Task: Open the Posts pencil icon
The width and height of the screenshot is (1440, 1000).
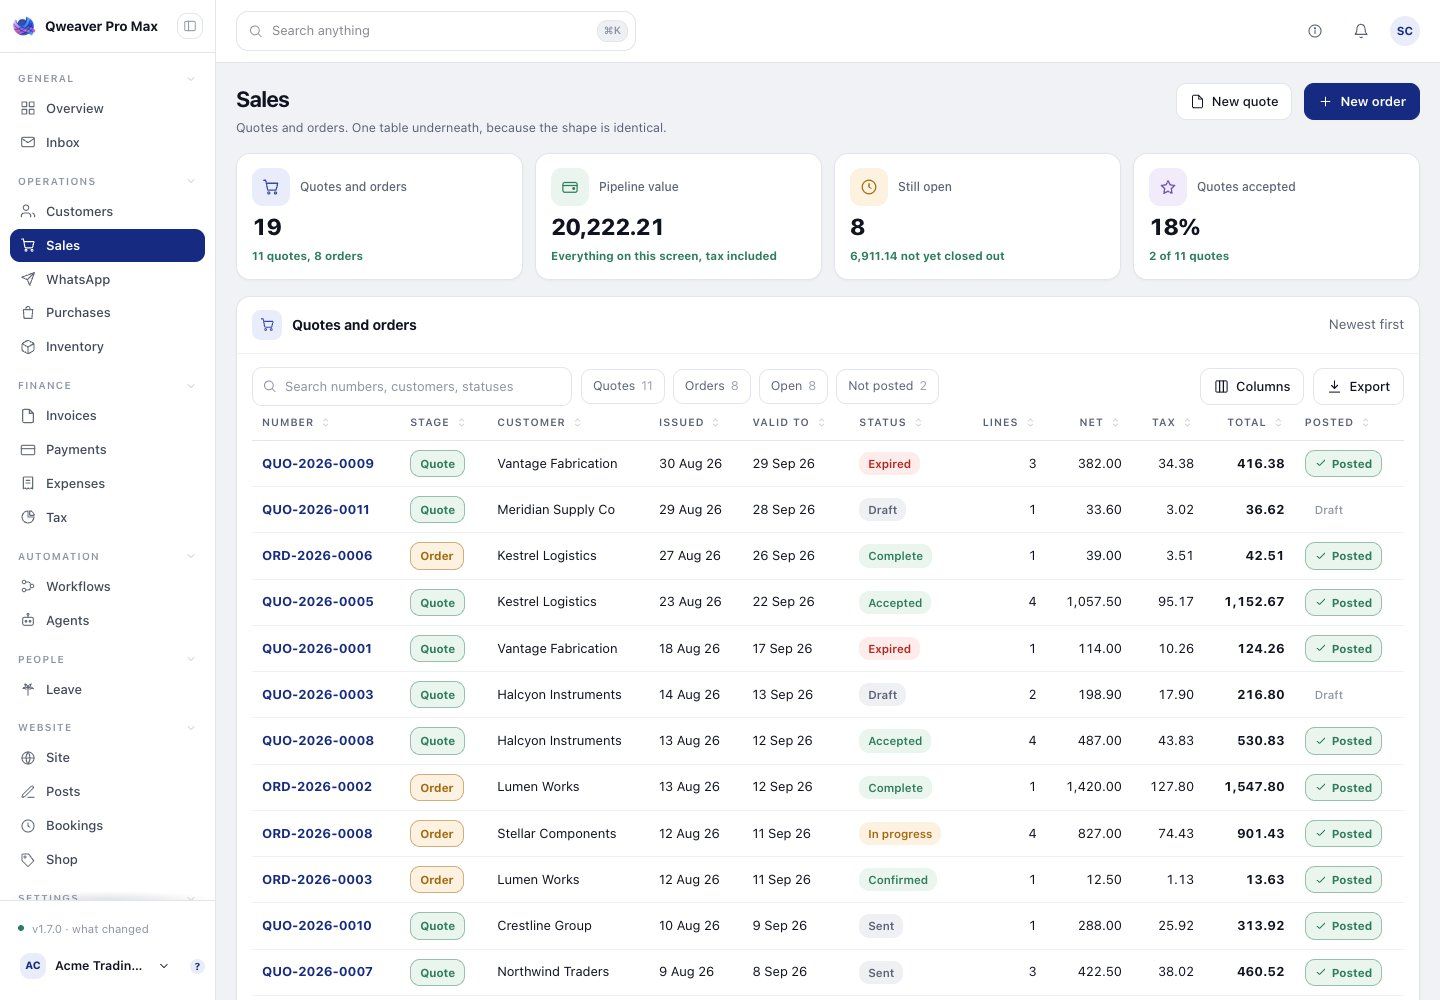Action: point(28,791)
